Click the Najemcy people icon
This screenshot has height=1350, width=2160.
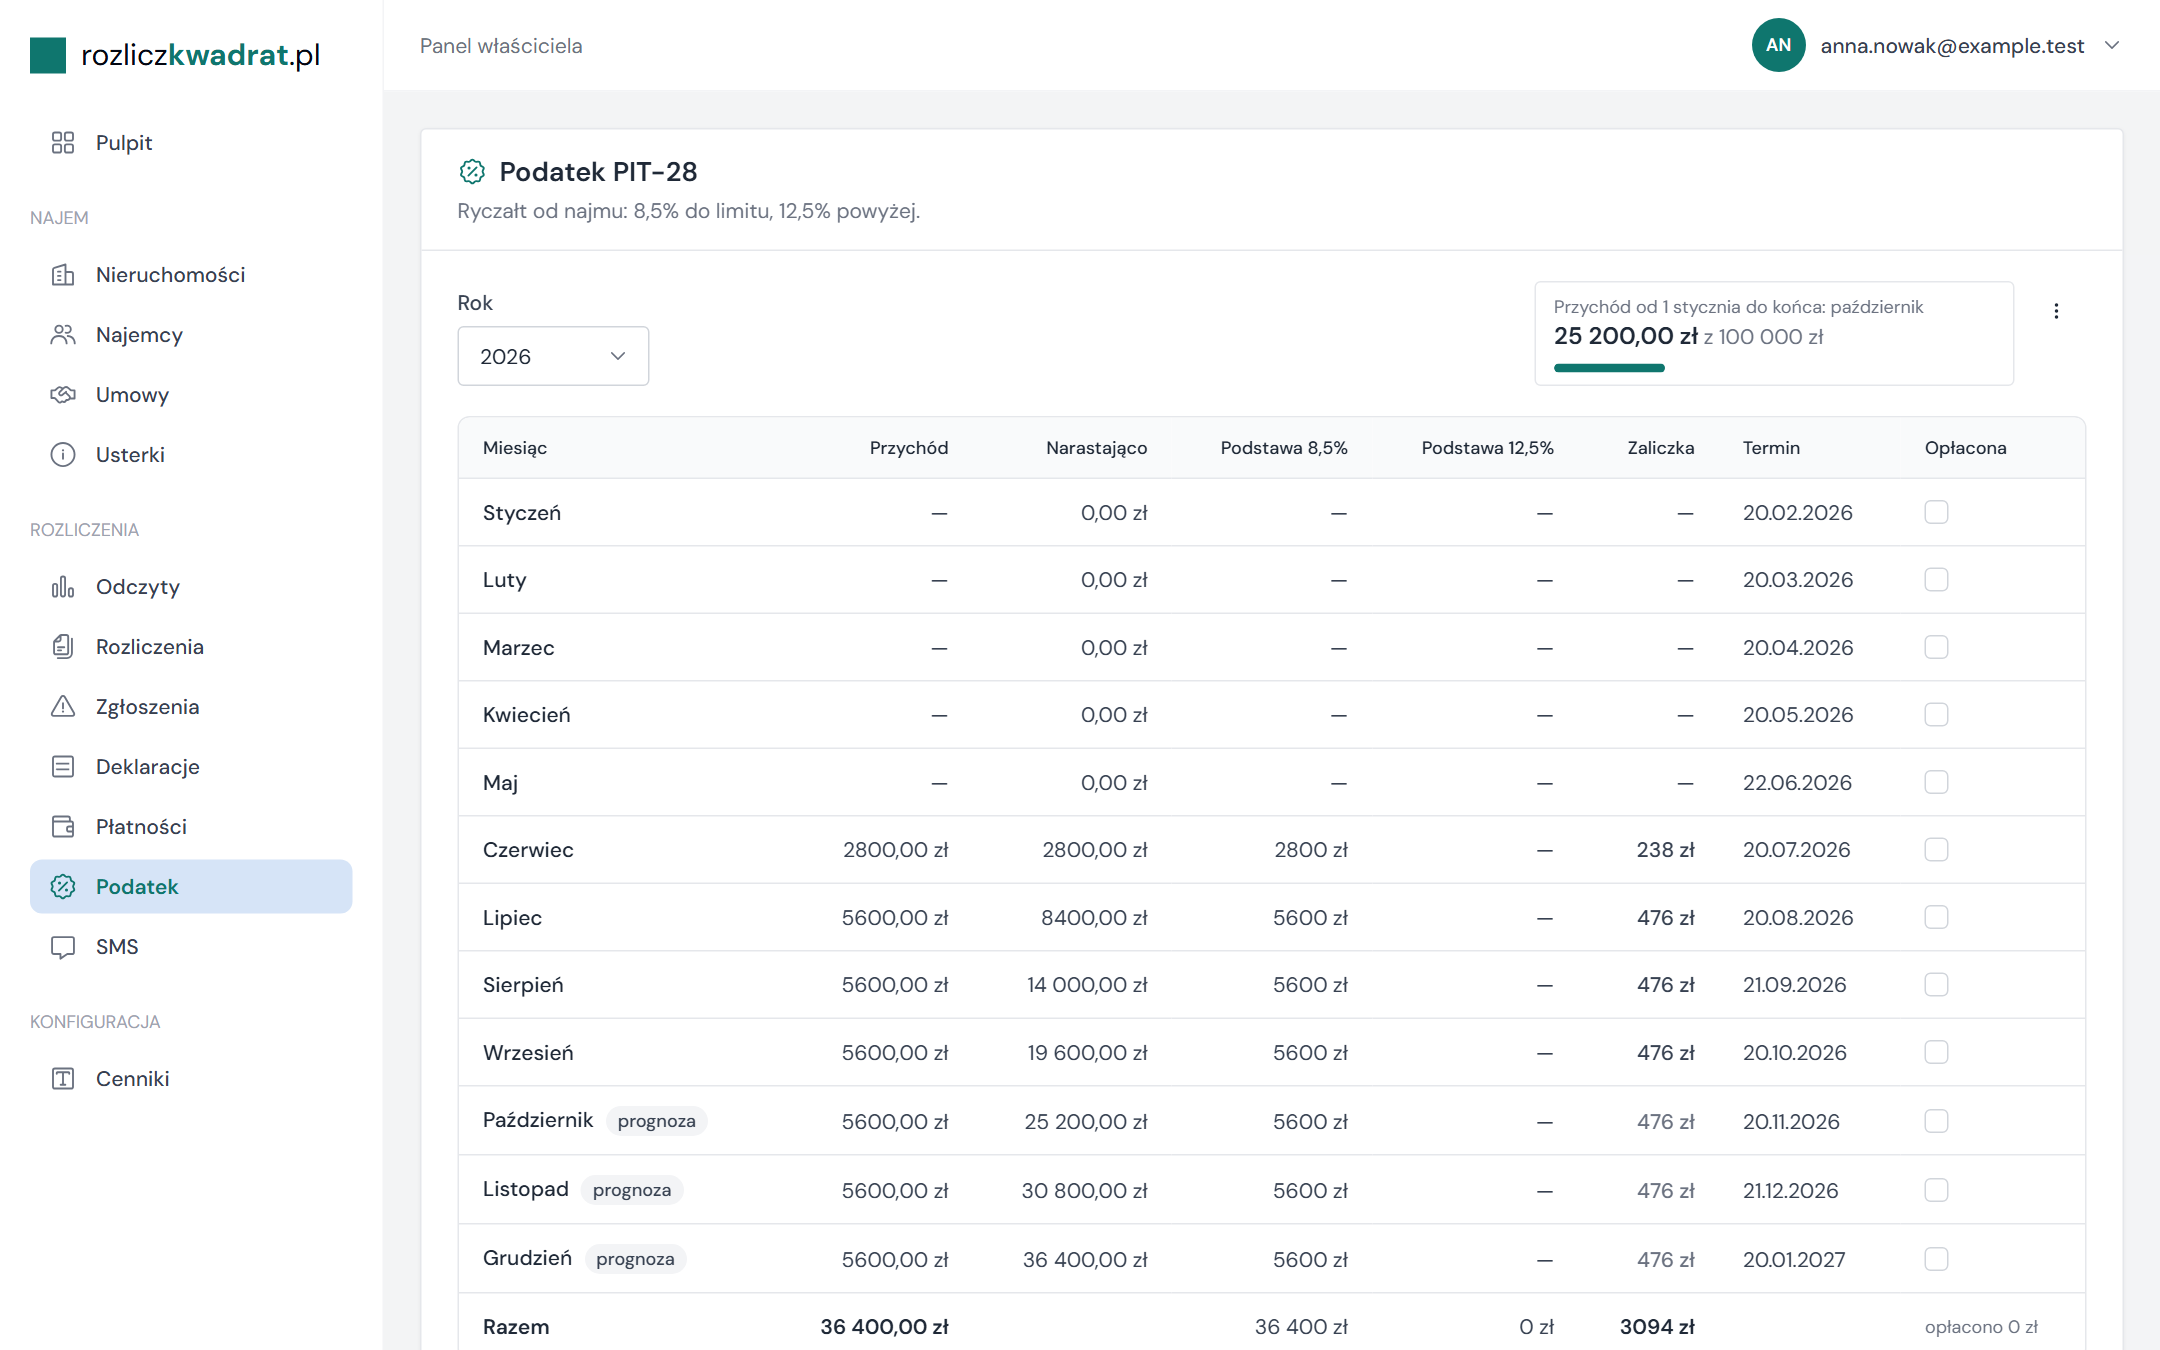pos(63,335)
